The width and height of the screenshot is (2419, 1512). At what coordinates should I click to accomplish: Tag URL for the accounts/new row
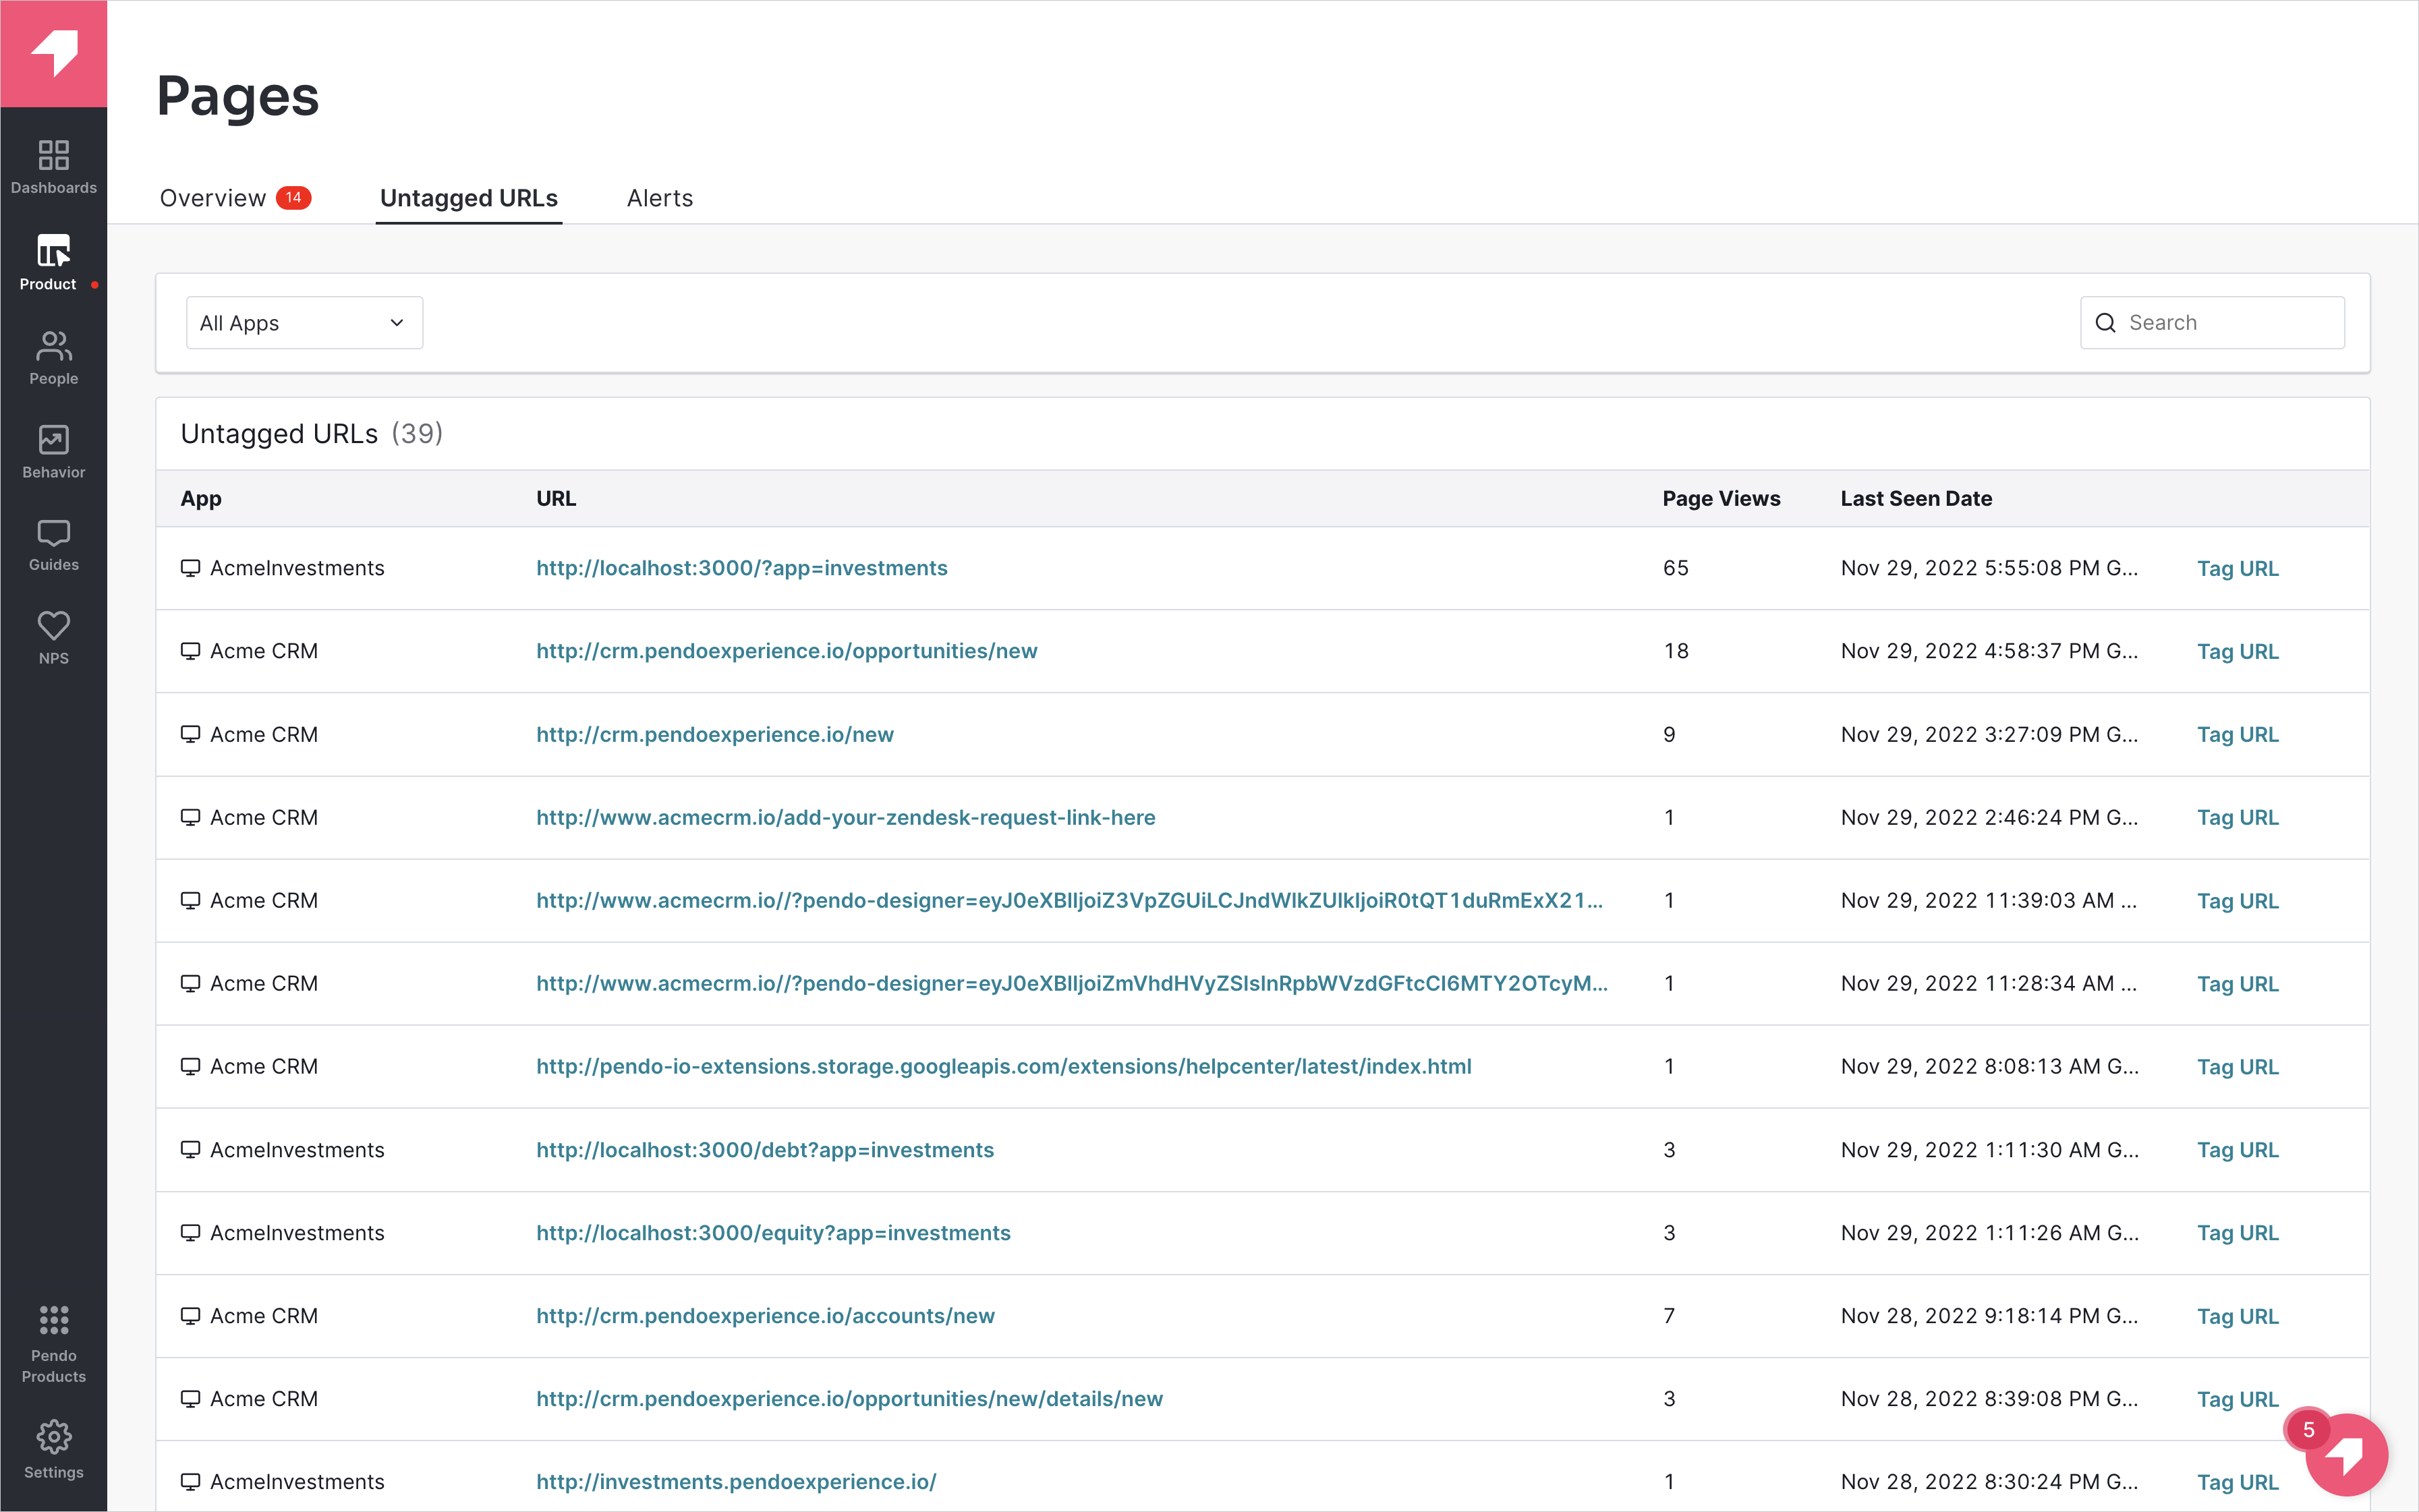click(2237, 1317)
